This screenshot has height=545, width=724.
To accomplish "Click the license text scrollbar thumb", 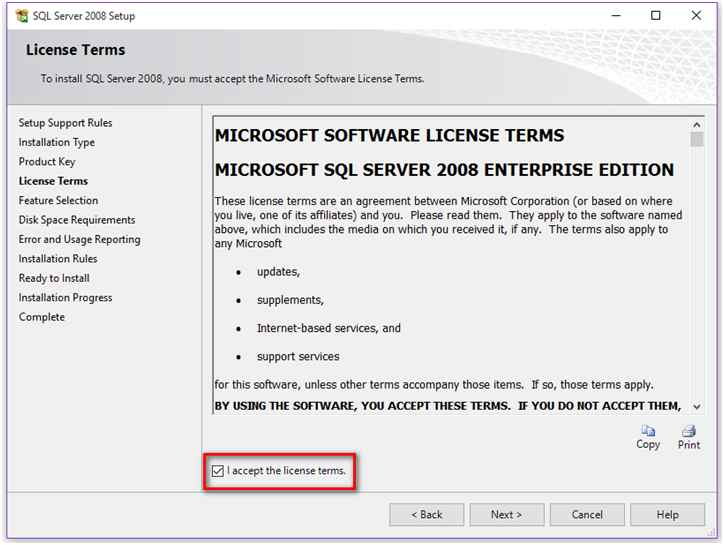I will tap(697, 139).
